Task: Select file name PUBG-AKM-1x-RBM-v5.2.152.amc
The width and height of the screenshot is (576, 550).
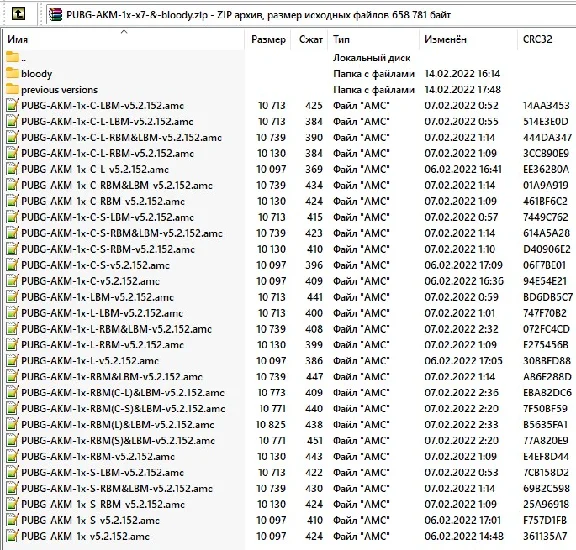Action: tap(98, 457)
